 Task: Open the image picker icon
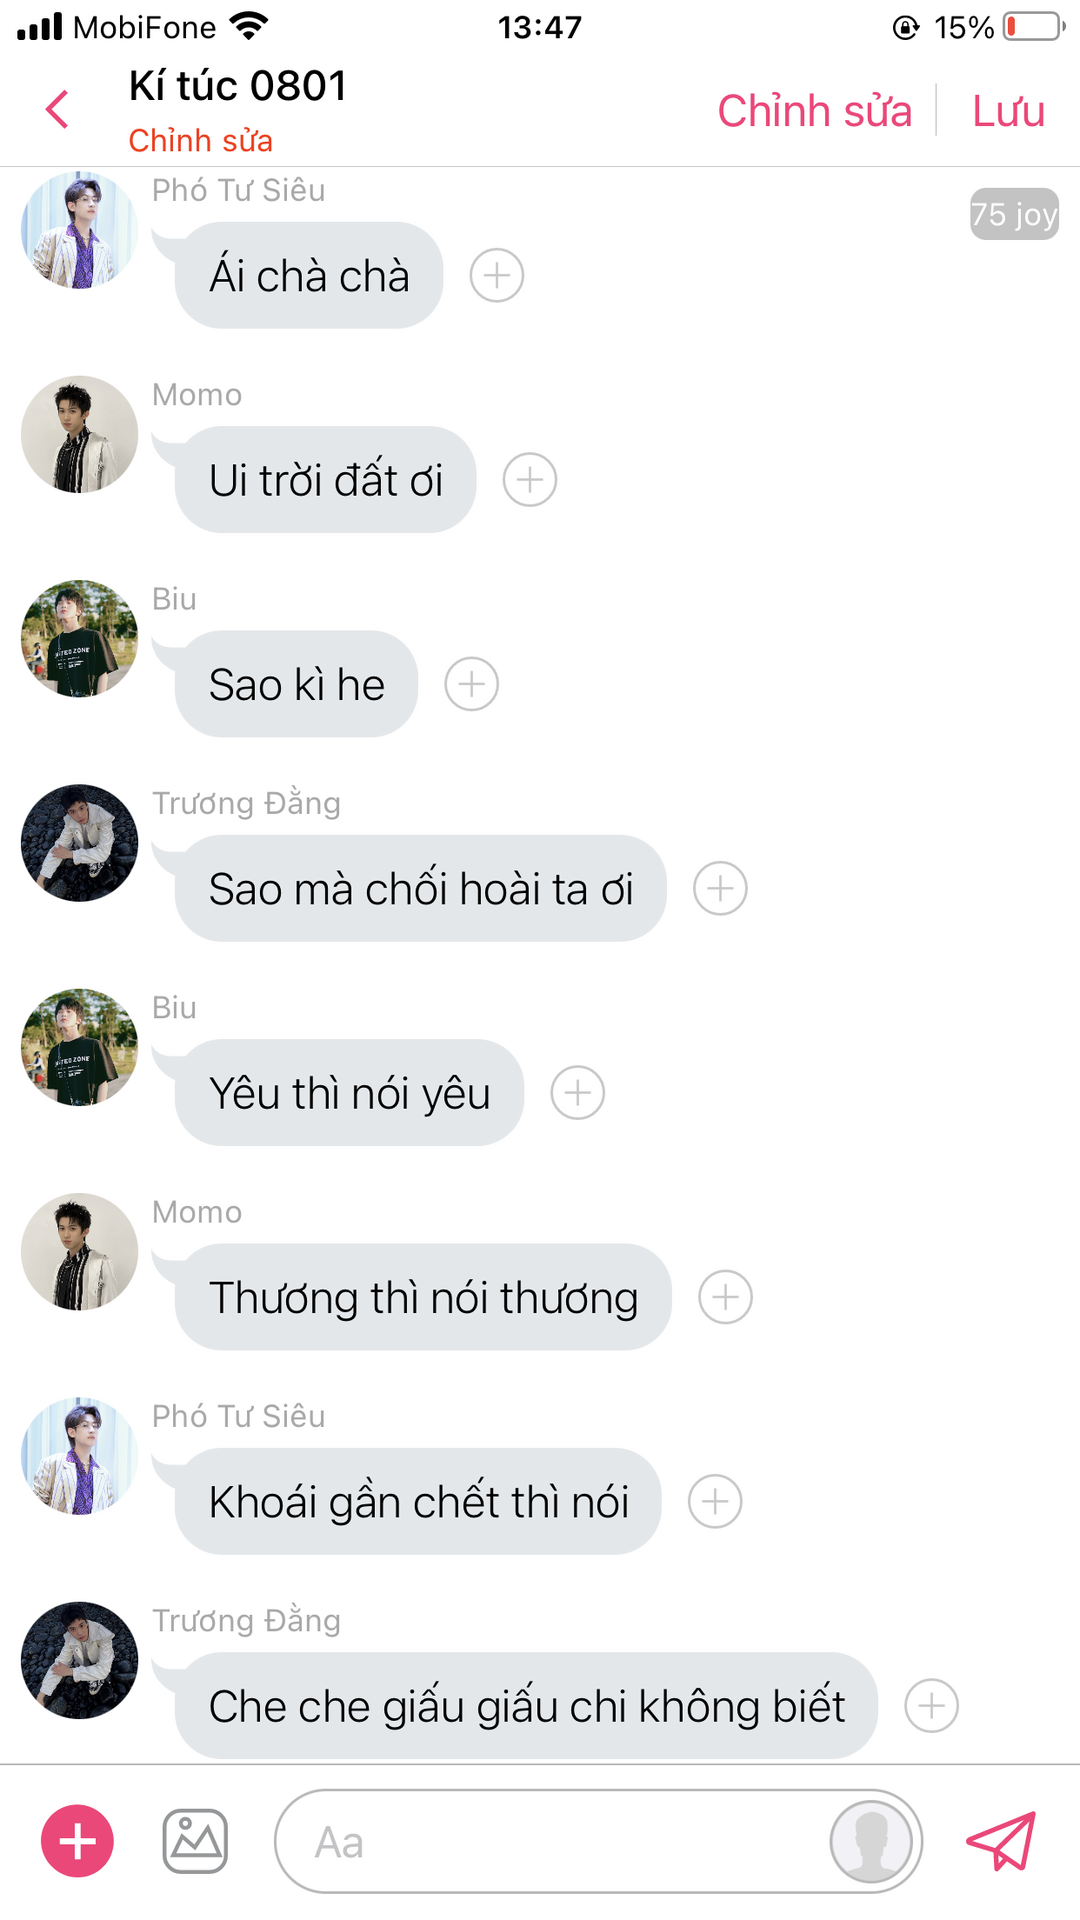(195, 1841)
